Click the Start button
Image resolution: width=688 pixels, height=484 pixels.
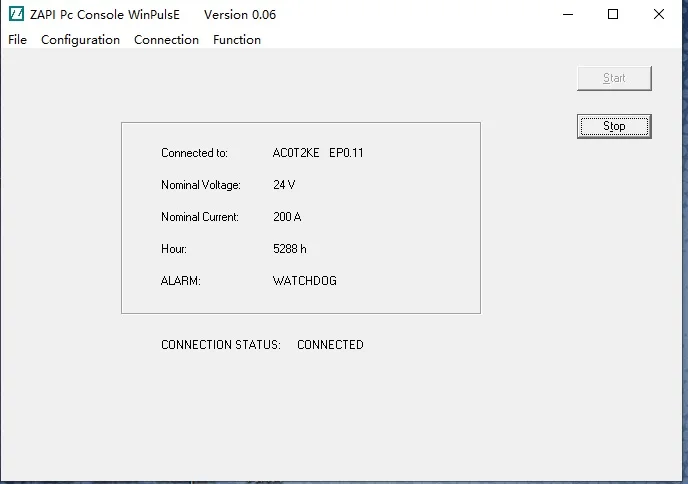[614, 79]
